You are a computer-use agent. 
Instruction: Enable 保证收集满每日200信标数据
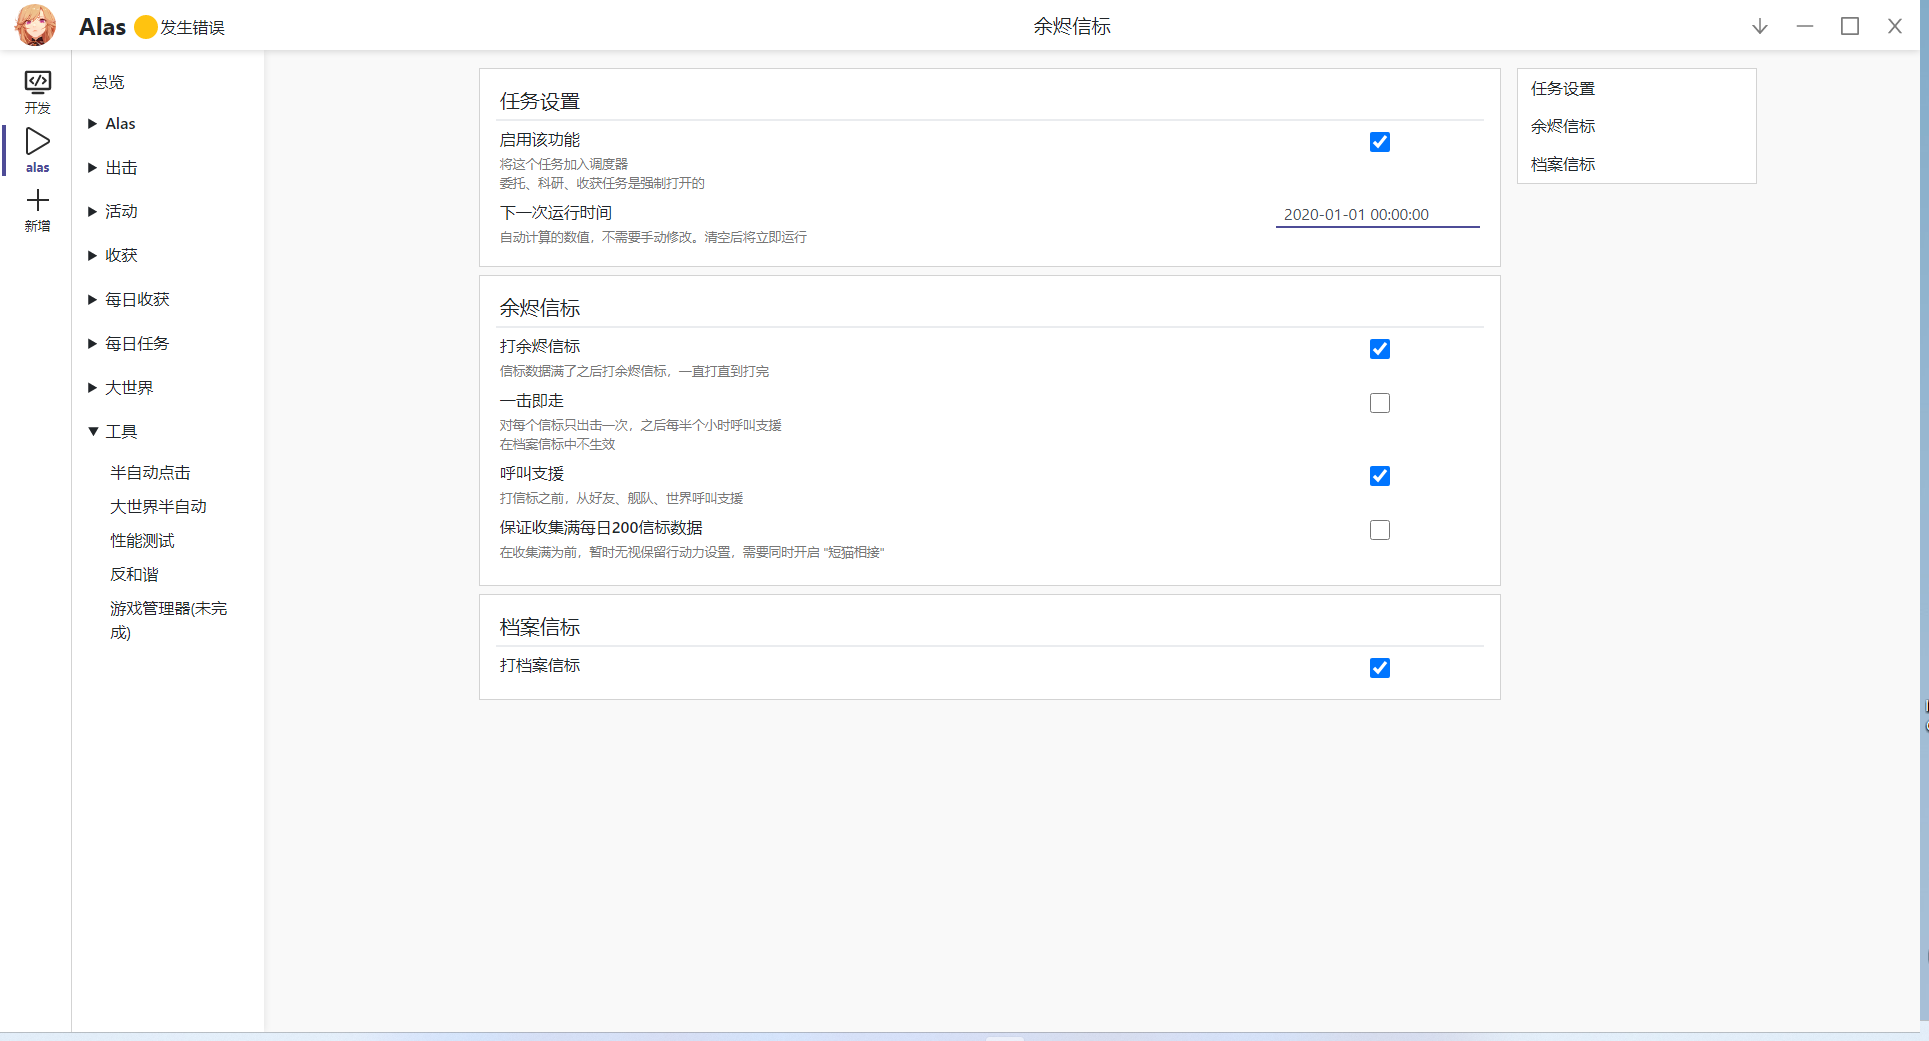(1379, 530)
